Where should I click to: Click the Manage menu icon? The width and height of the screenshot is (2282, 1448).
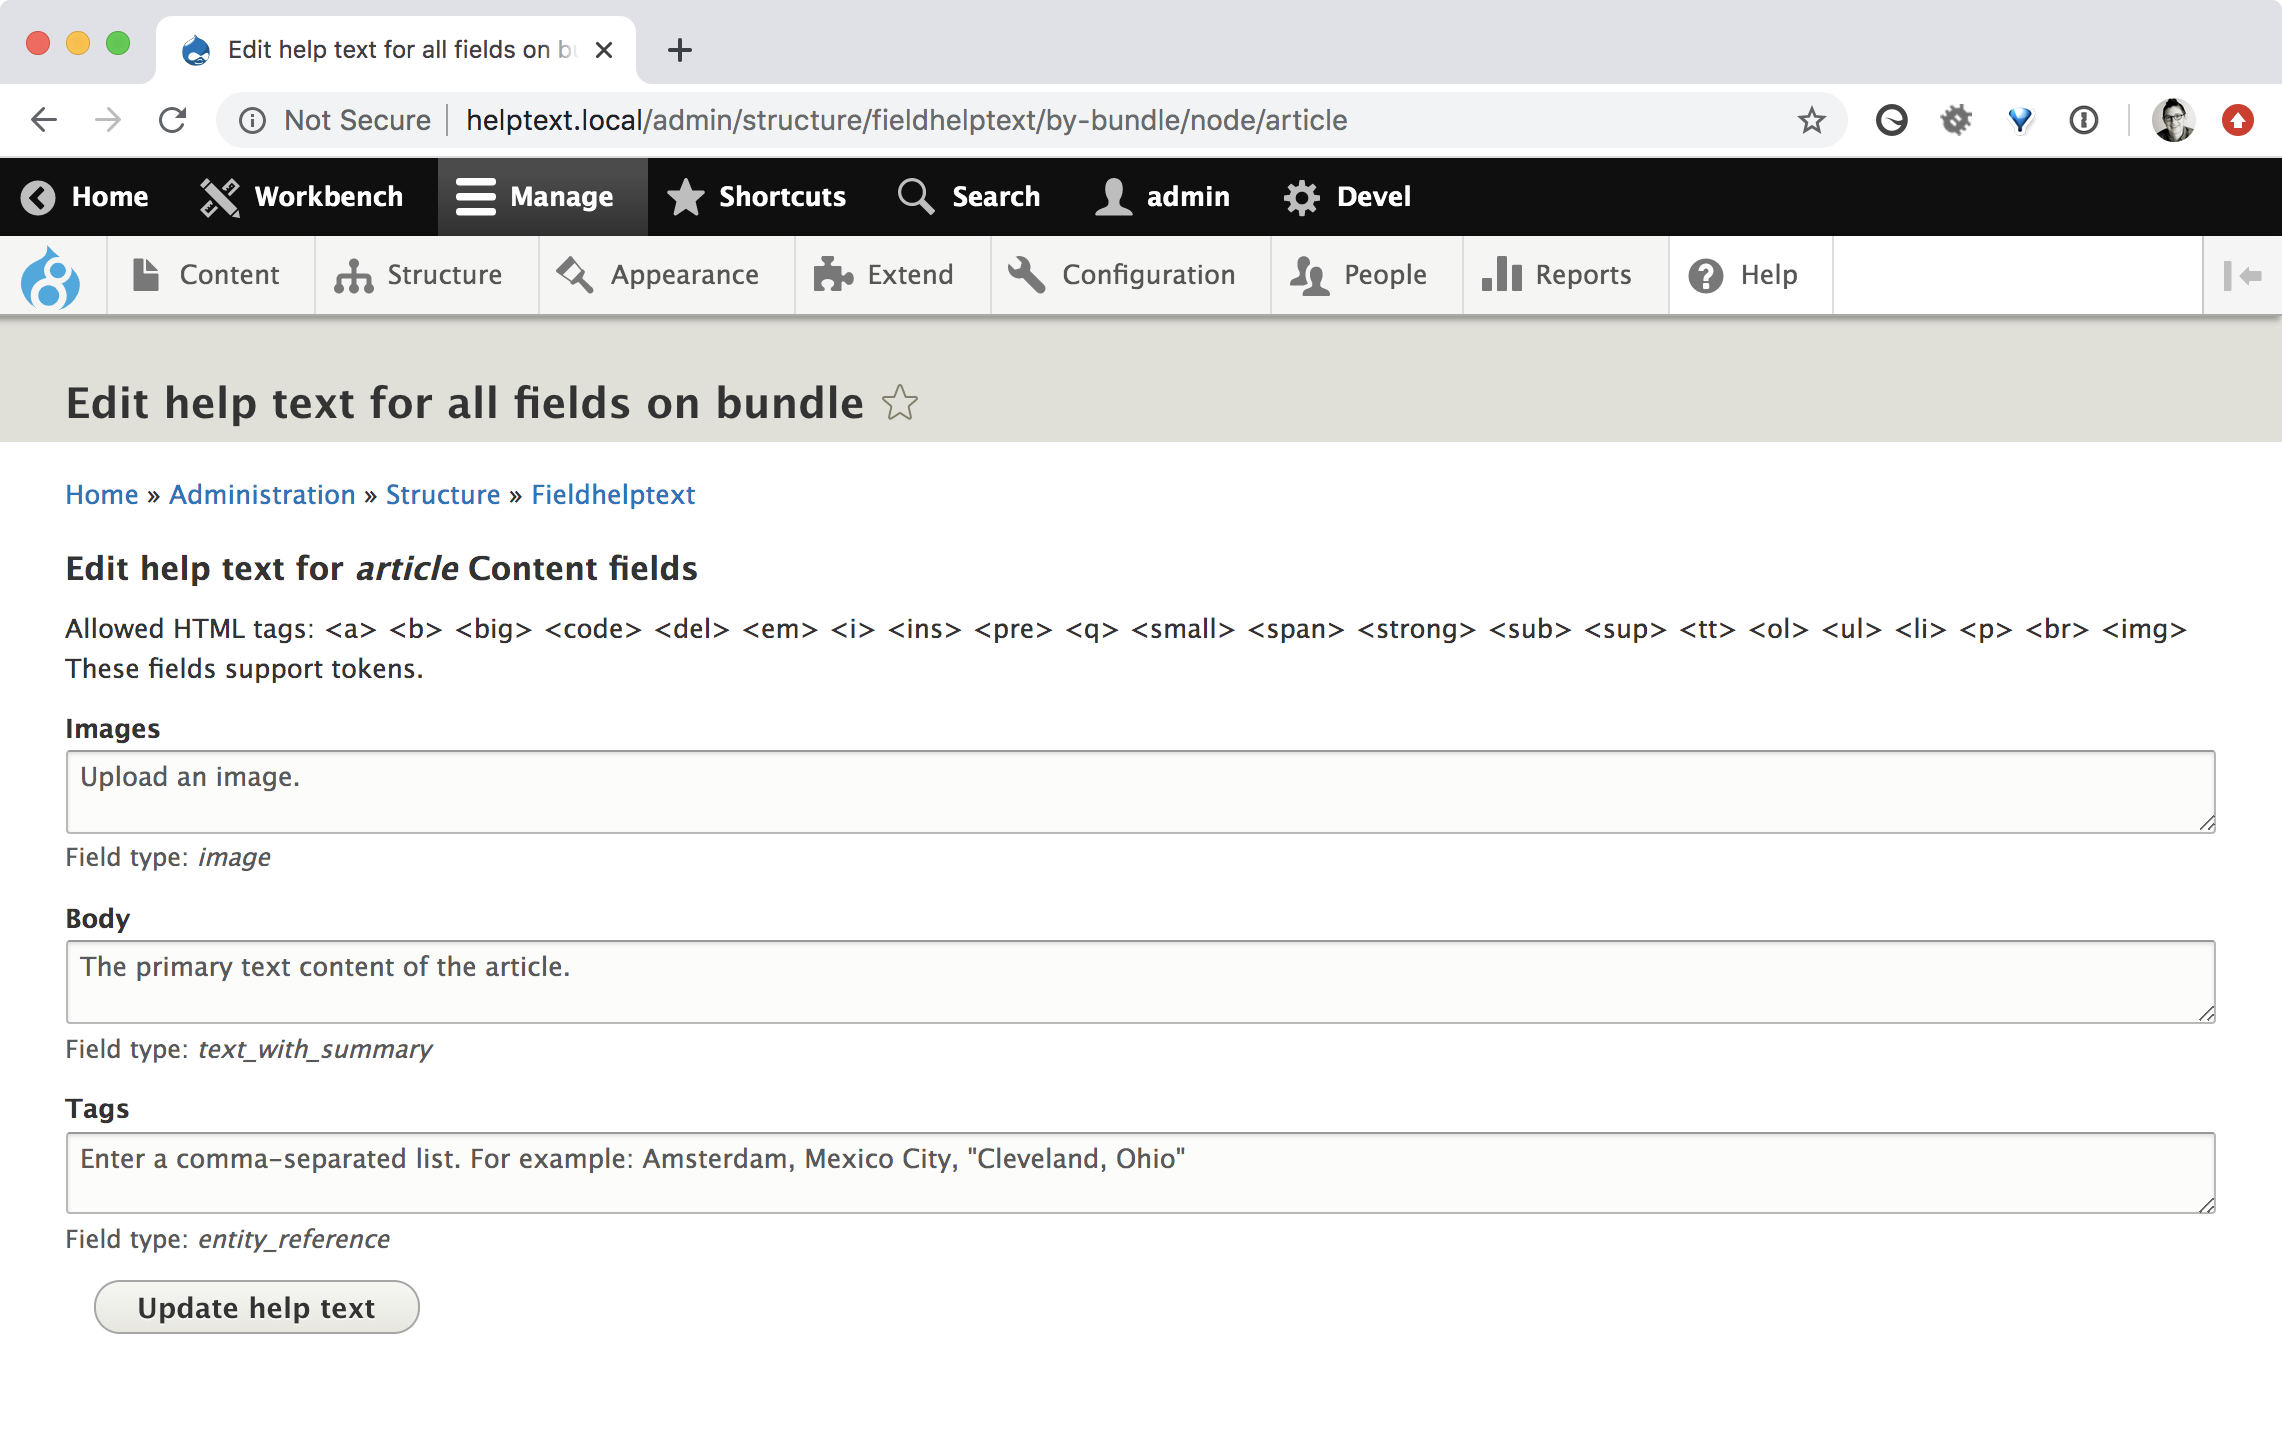(x=476, y=196)
